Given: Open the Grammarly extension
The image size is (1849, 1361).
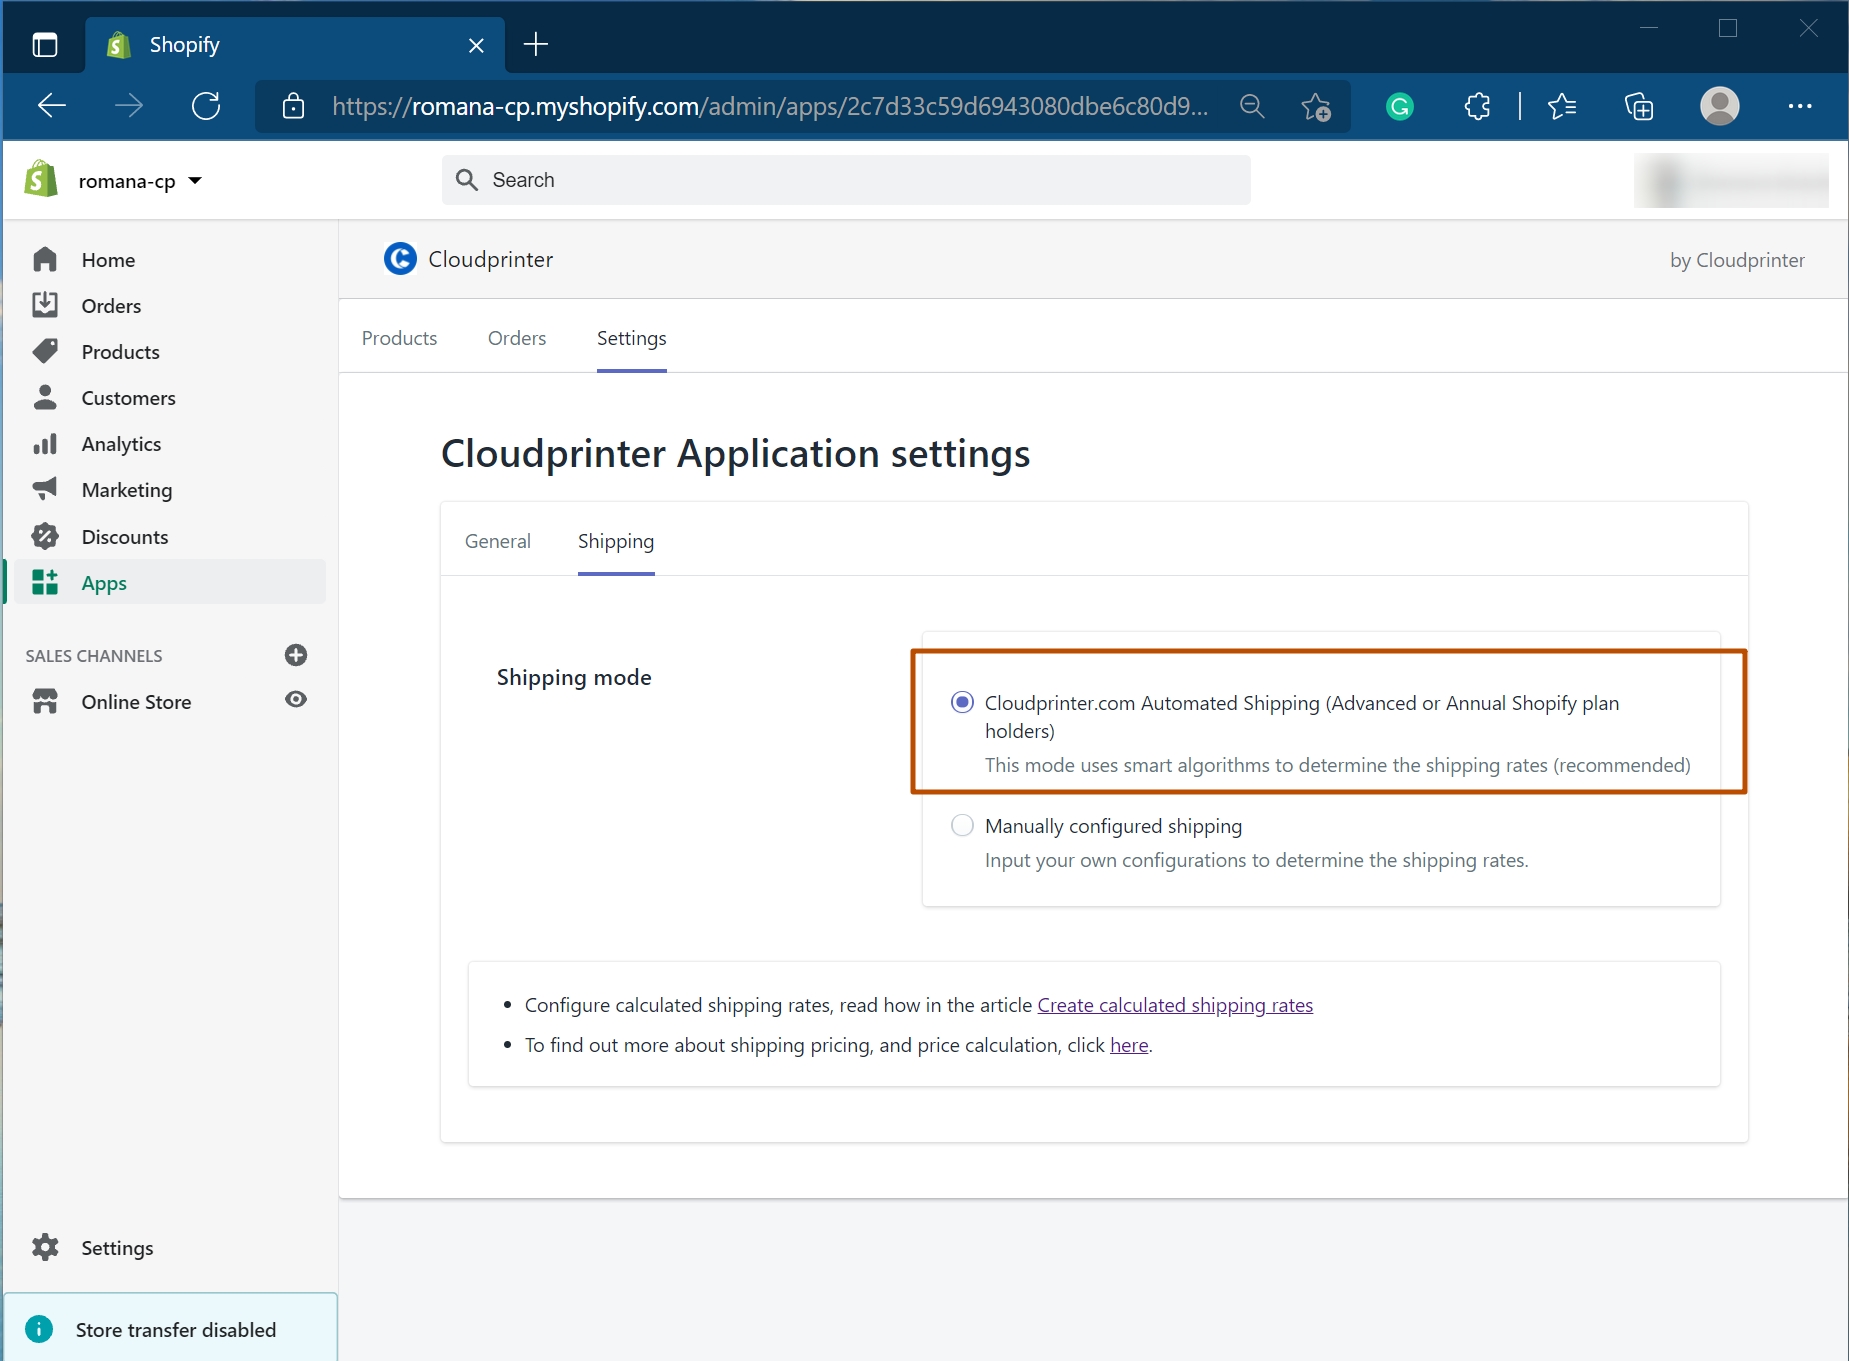Looking at the screenshot, I should (1400, 106).
